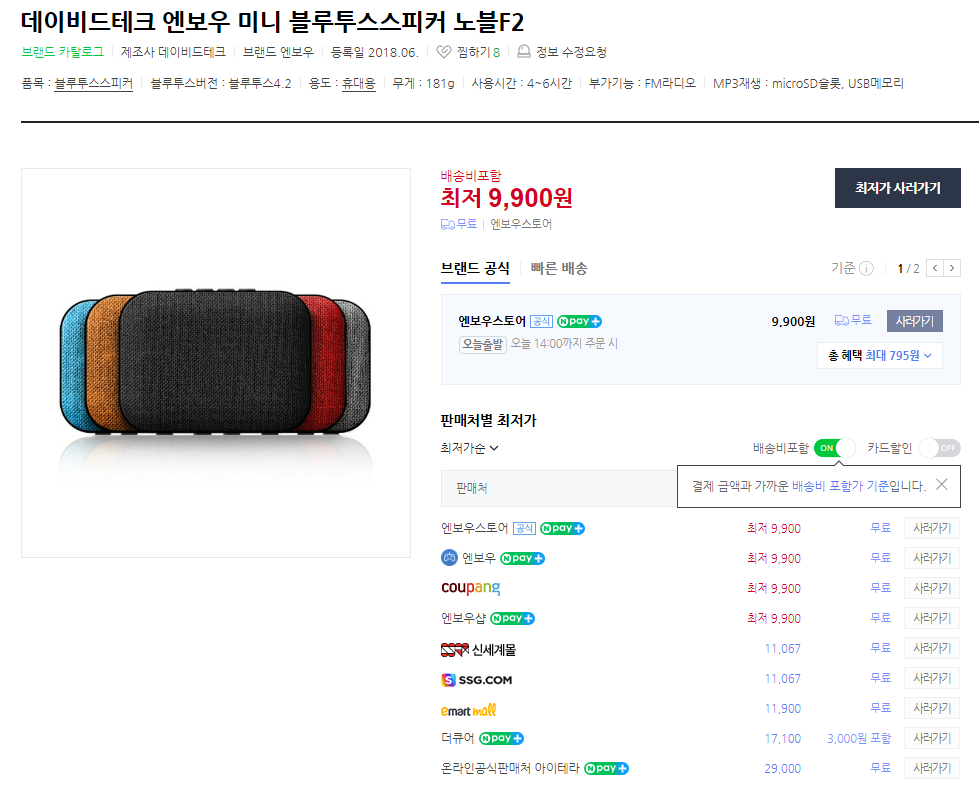979x791 pixels.
Task: Open the 신세계몰 seller logo
Action: click(x=478, y=650)
